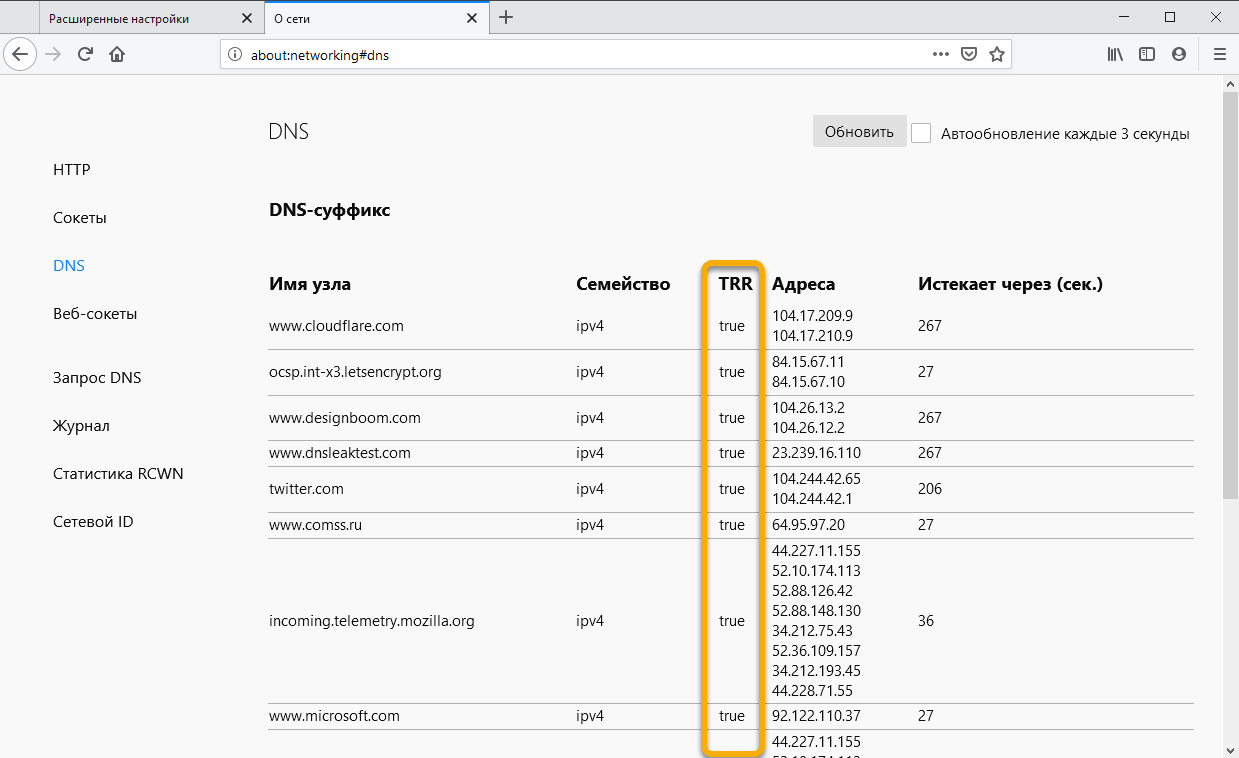Viewport: 1239px width, 758px height.
Task: Open the home page icon
Action: pyautogui.click(x=117, y=54)
